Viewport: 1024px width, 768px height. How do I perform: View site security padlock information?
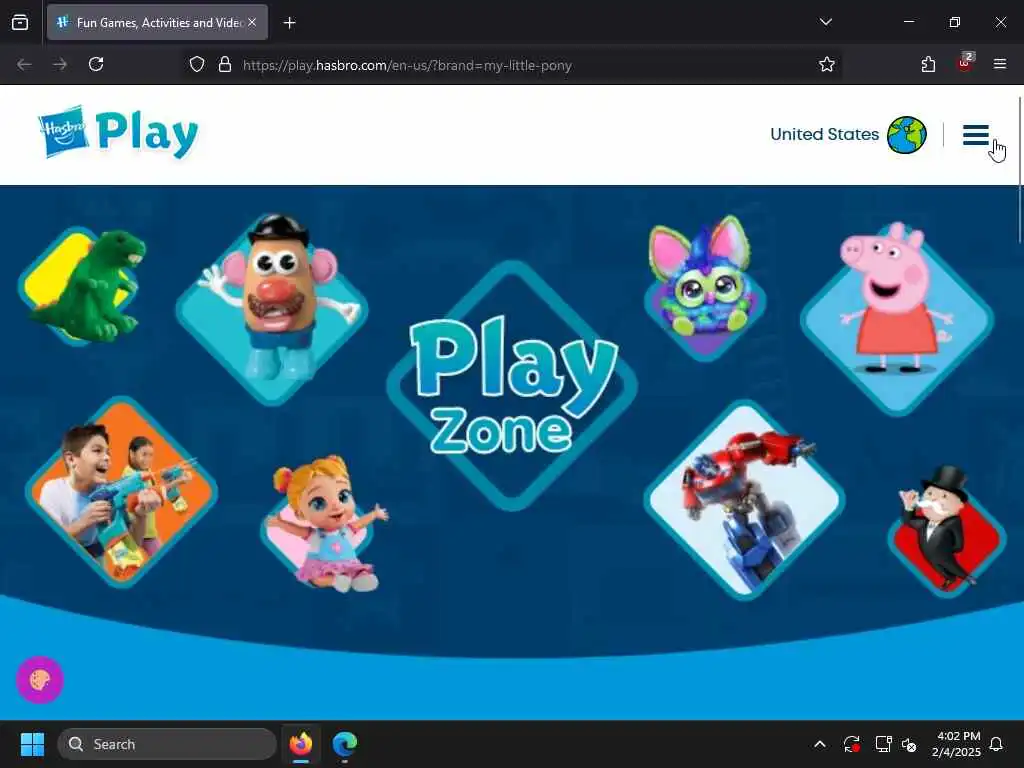225,64
